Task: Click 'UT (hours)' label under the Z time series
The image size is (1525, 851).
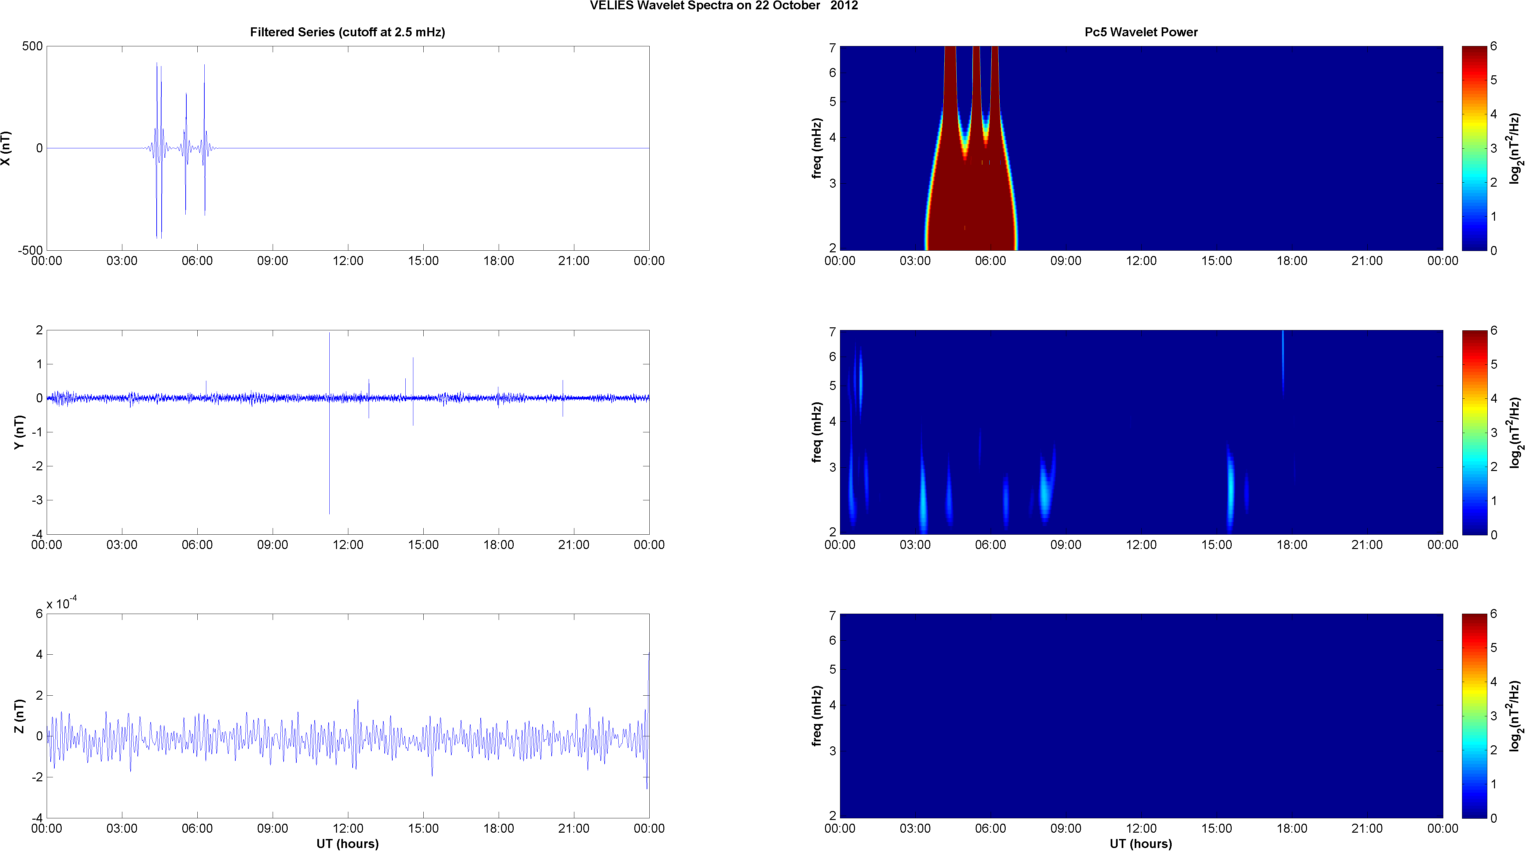Action: click(347, 843)
